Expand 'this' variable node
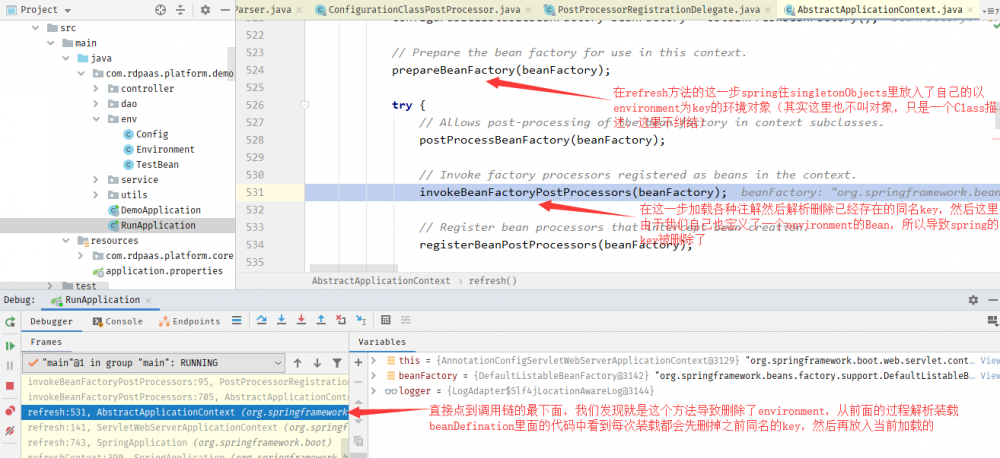The height and width of the screenshot is (458, 1000). (374, 360)
